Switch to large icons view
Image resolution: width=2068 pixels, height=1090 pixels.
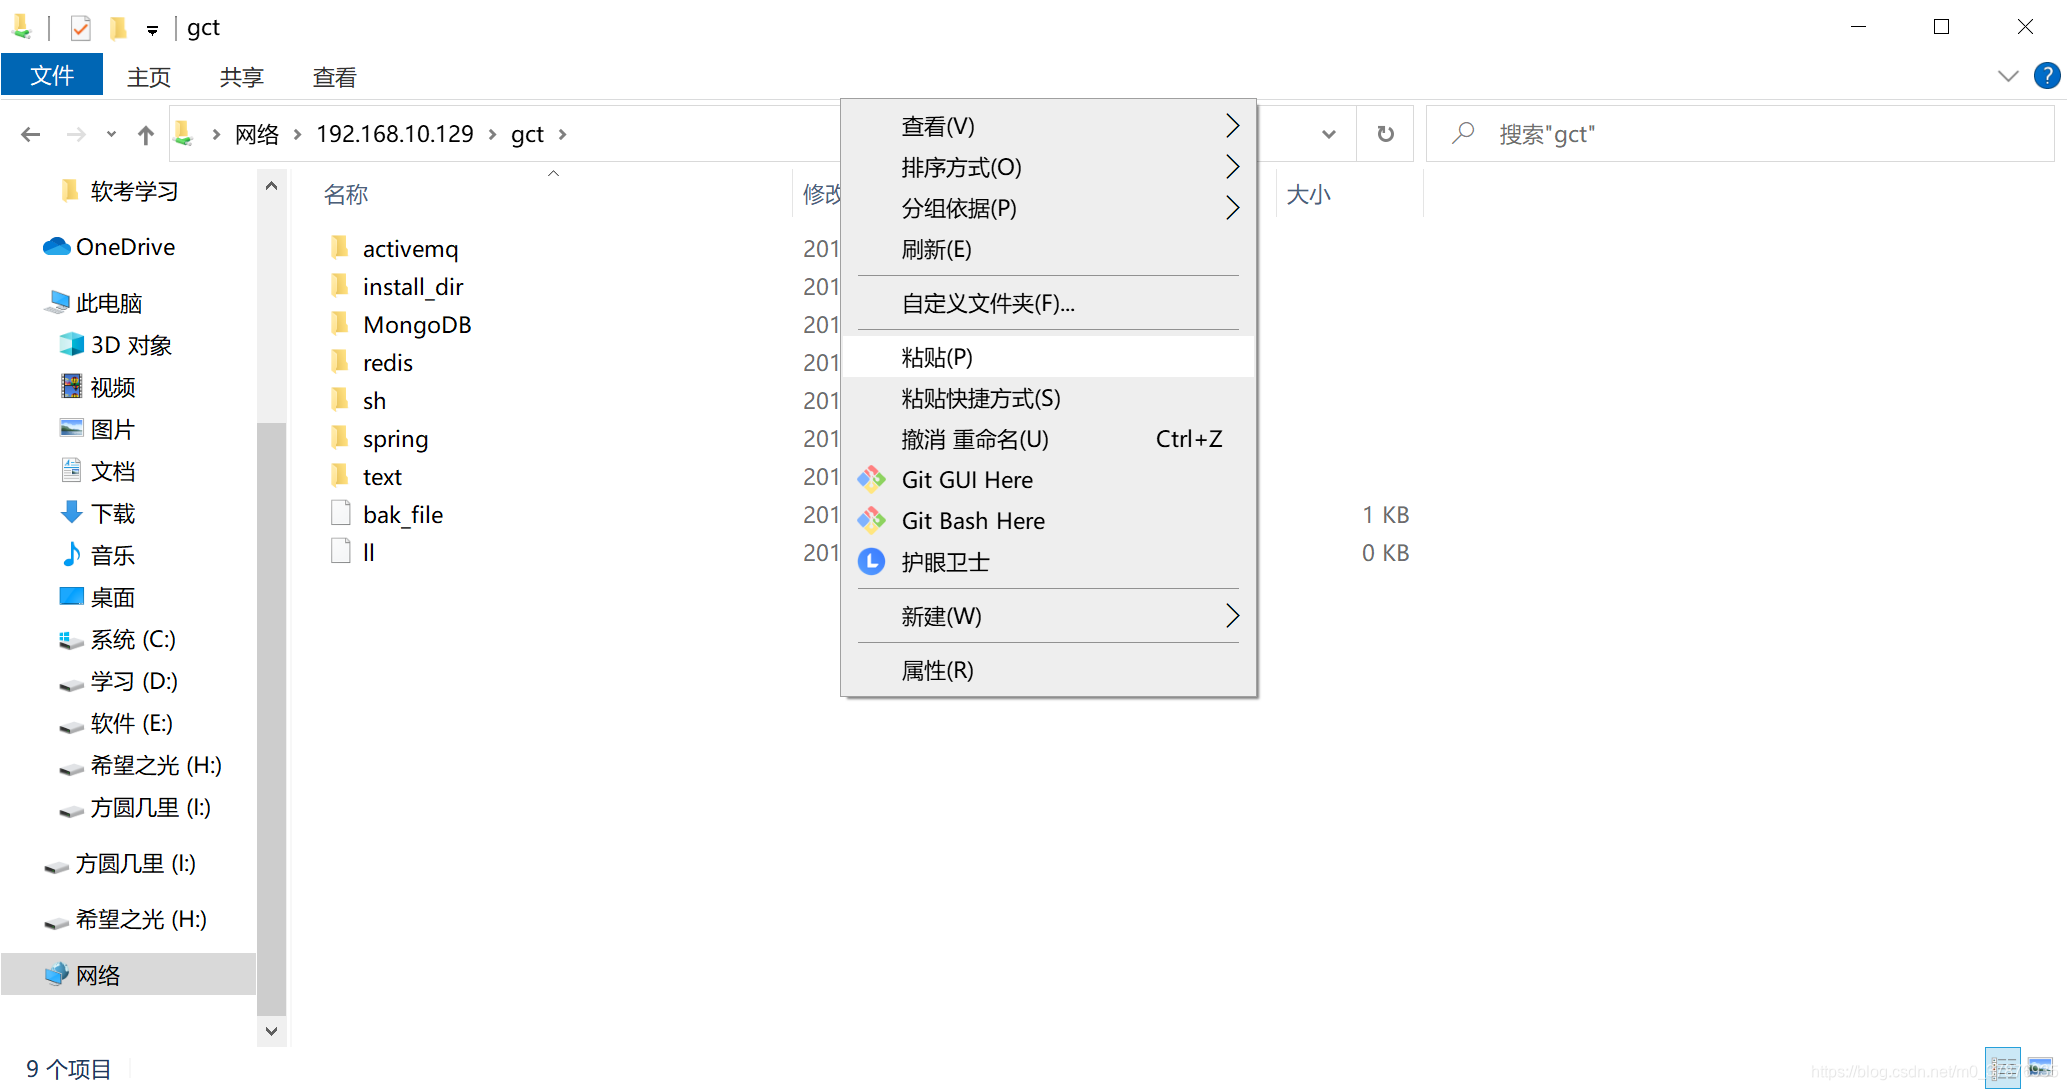point(2040,1069)
